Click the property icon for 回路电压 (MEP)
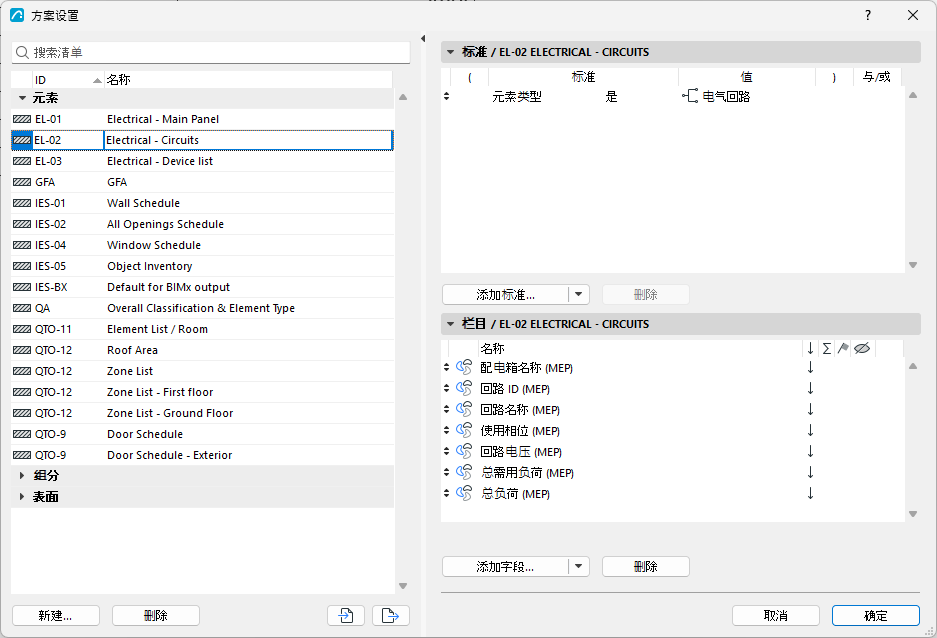This screenshot has height=638, width=937. click(464, 451)
